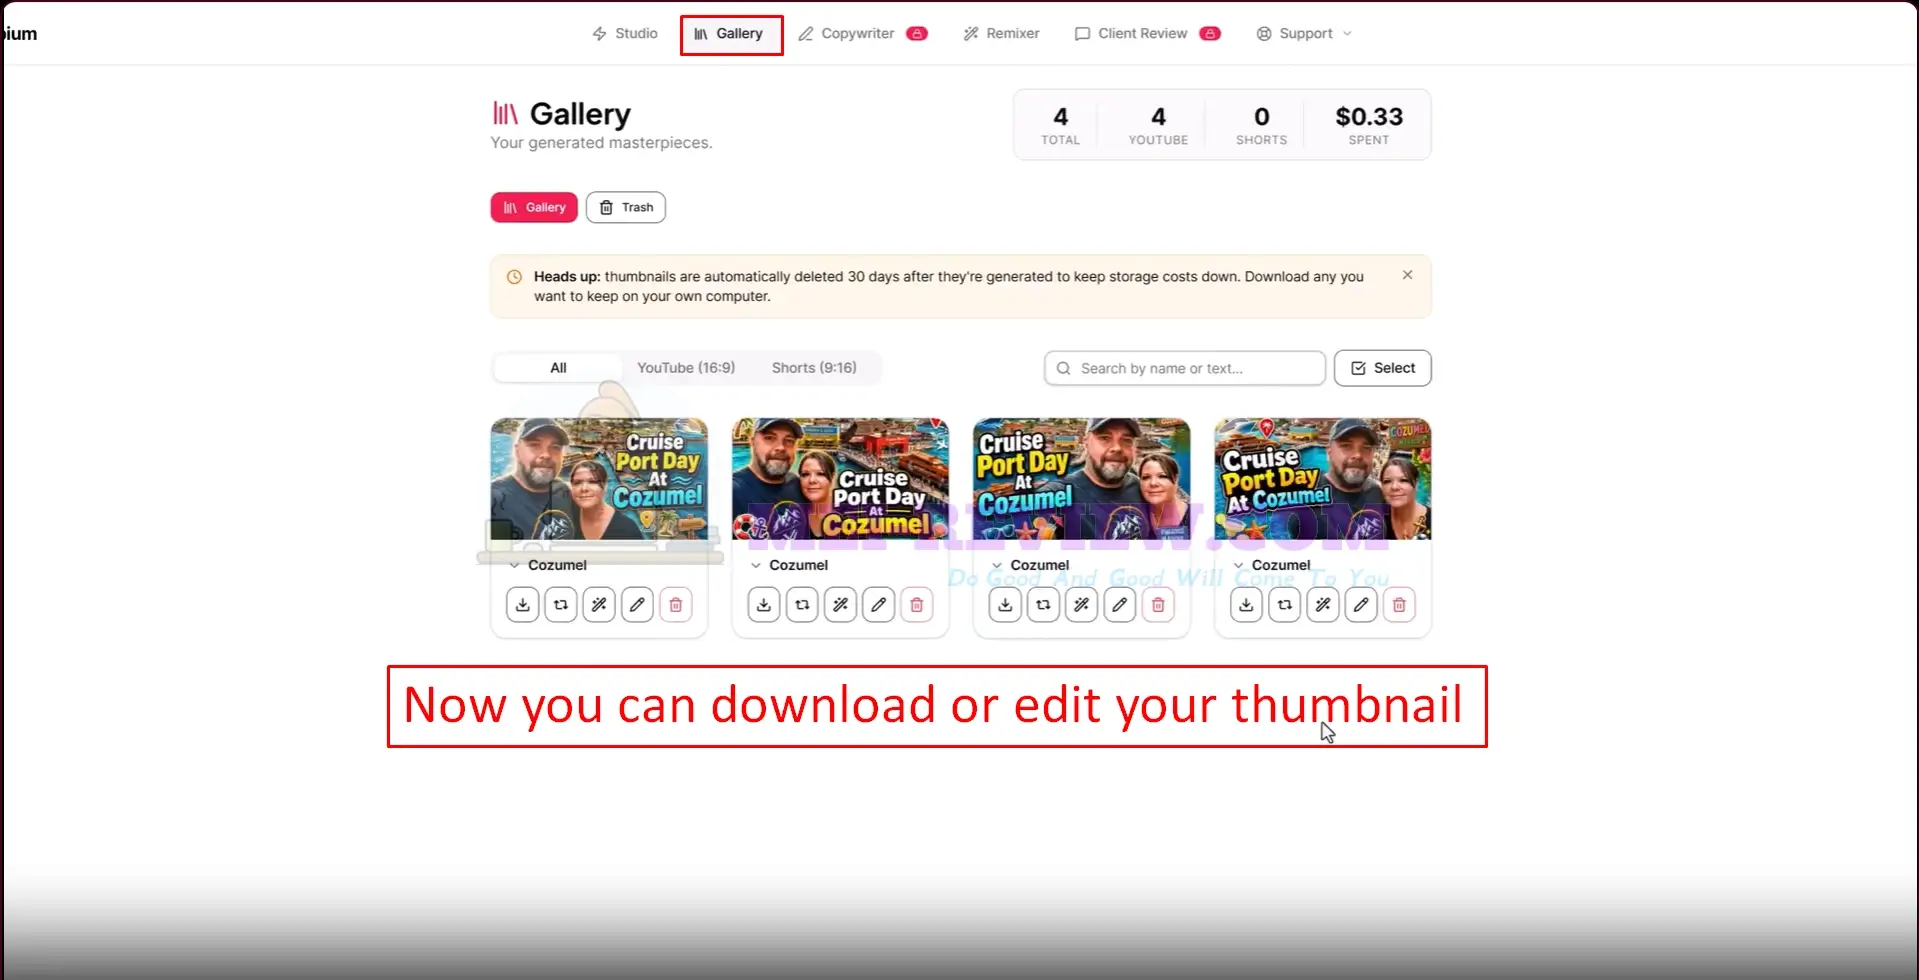Open the Remixer page

(x=1001, y=33)
